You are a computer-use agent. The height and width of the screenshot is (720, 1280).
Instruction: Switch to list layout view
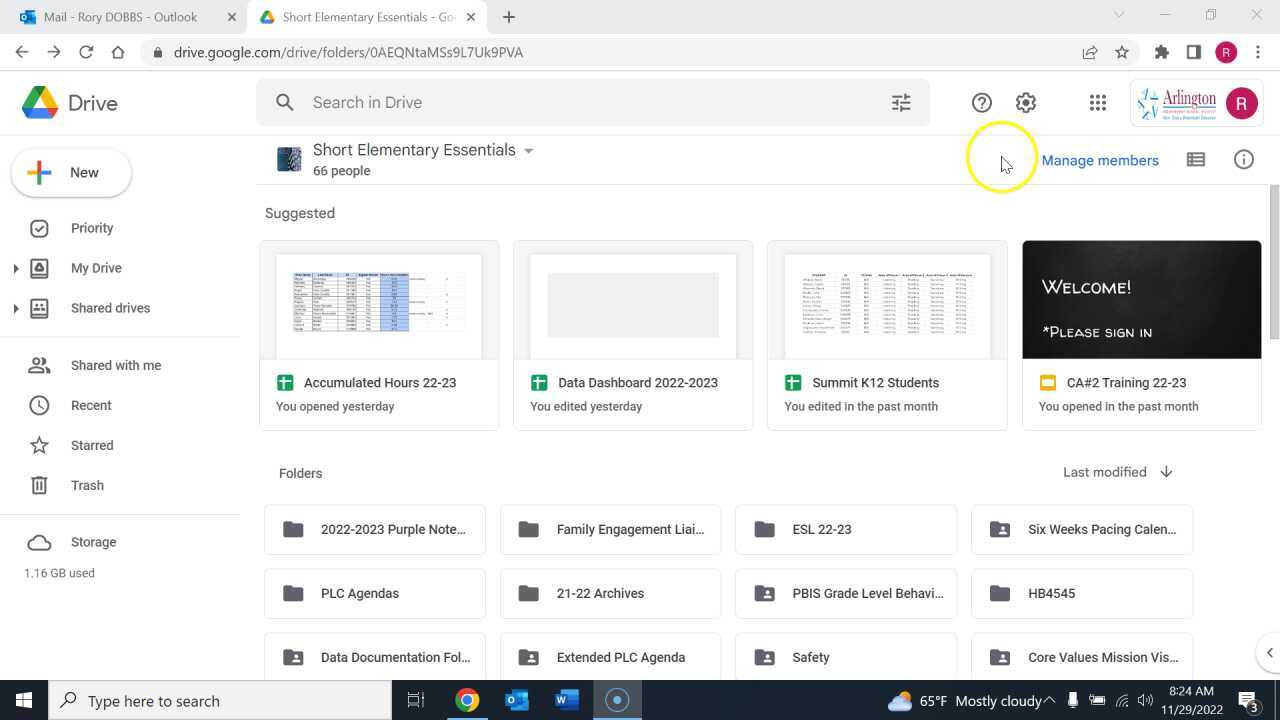pyautogui.click(x=1195, y=160)
